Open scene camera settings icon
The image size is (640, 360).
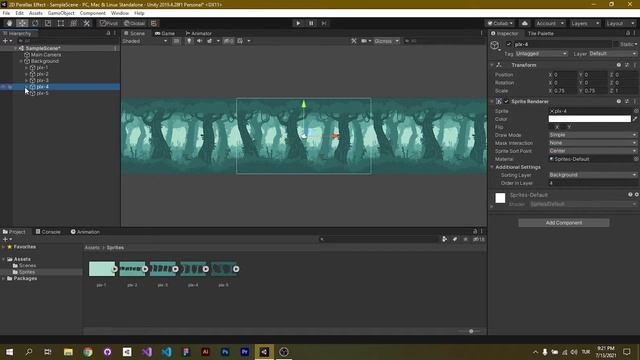point(364,41)
